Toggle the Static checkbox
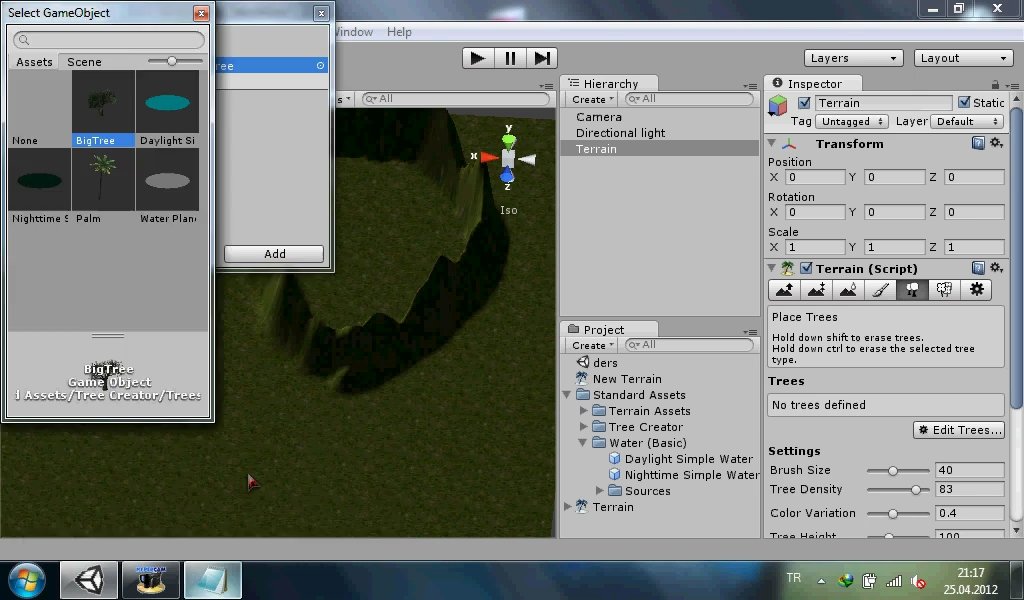This screenshot has height=600, width=1024. 964,102
